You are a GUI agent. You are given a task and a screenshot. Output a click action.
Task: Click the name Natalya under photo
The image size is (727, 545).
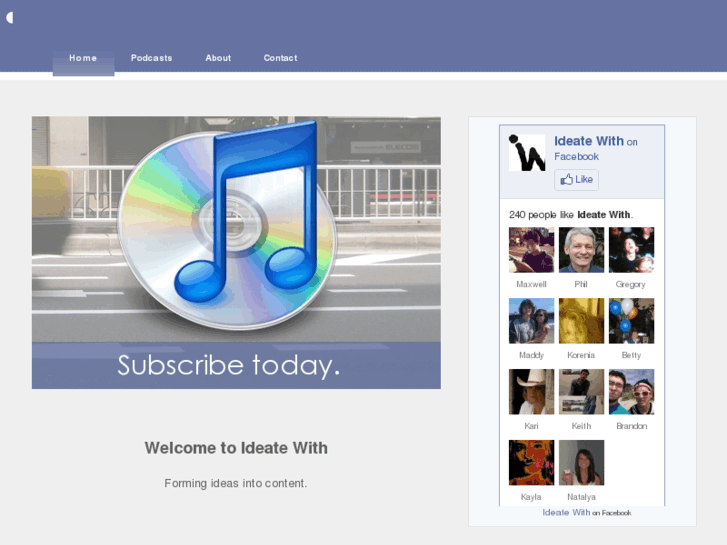[581, 497]
